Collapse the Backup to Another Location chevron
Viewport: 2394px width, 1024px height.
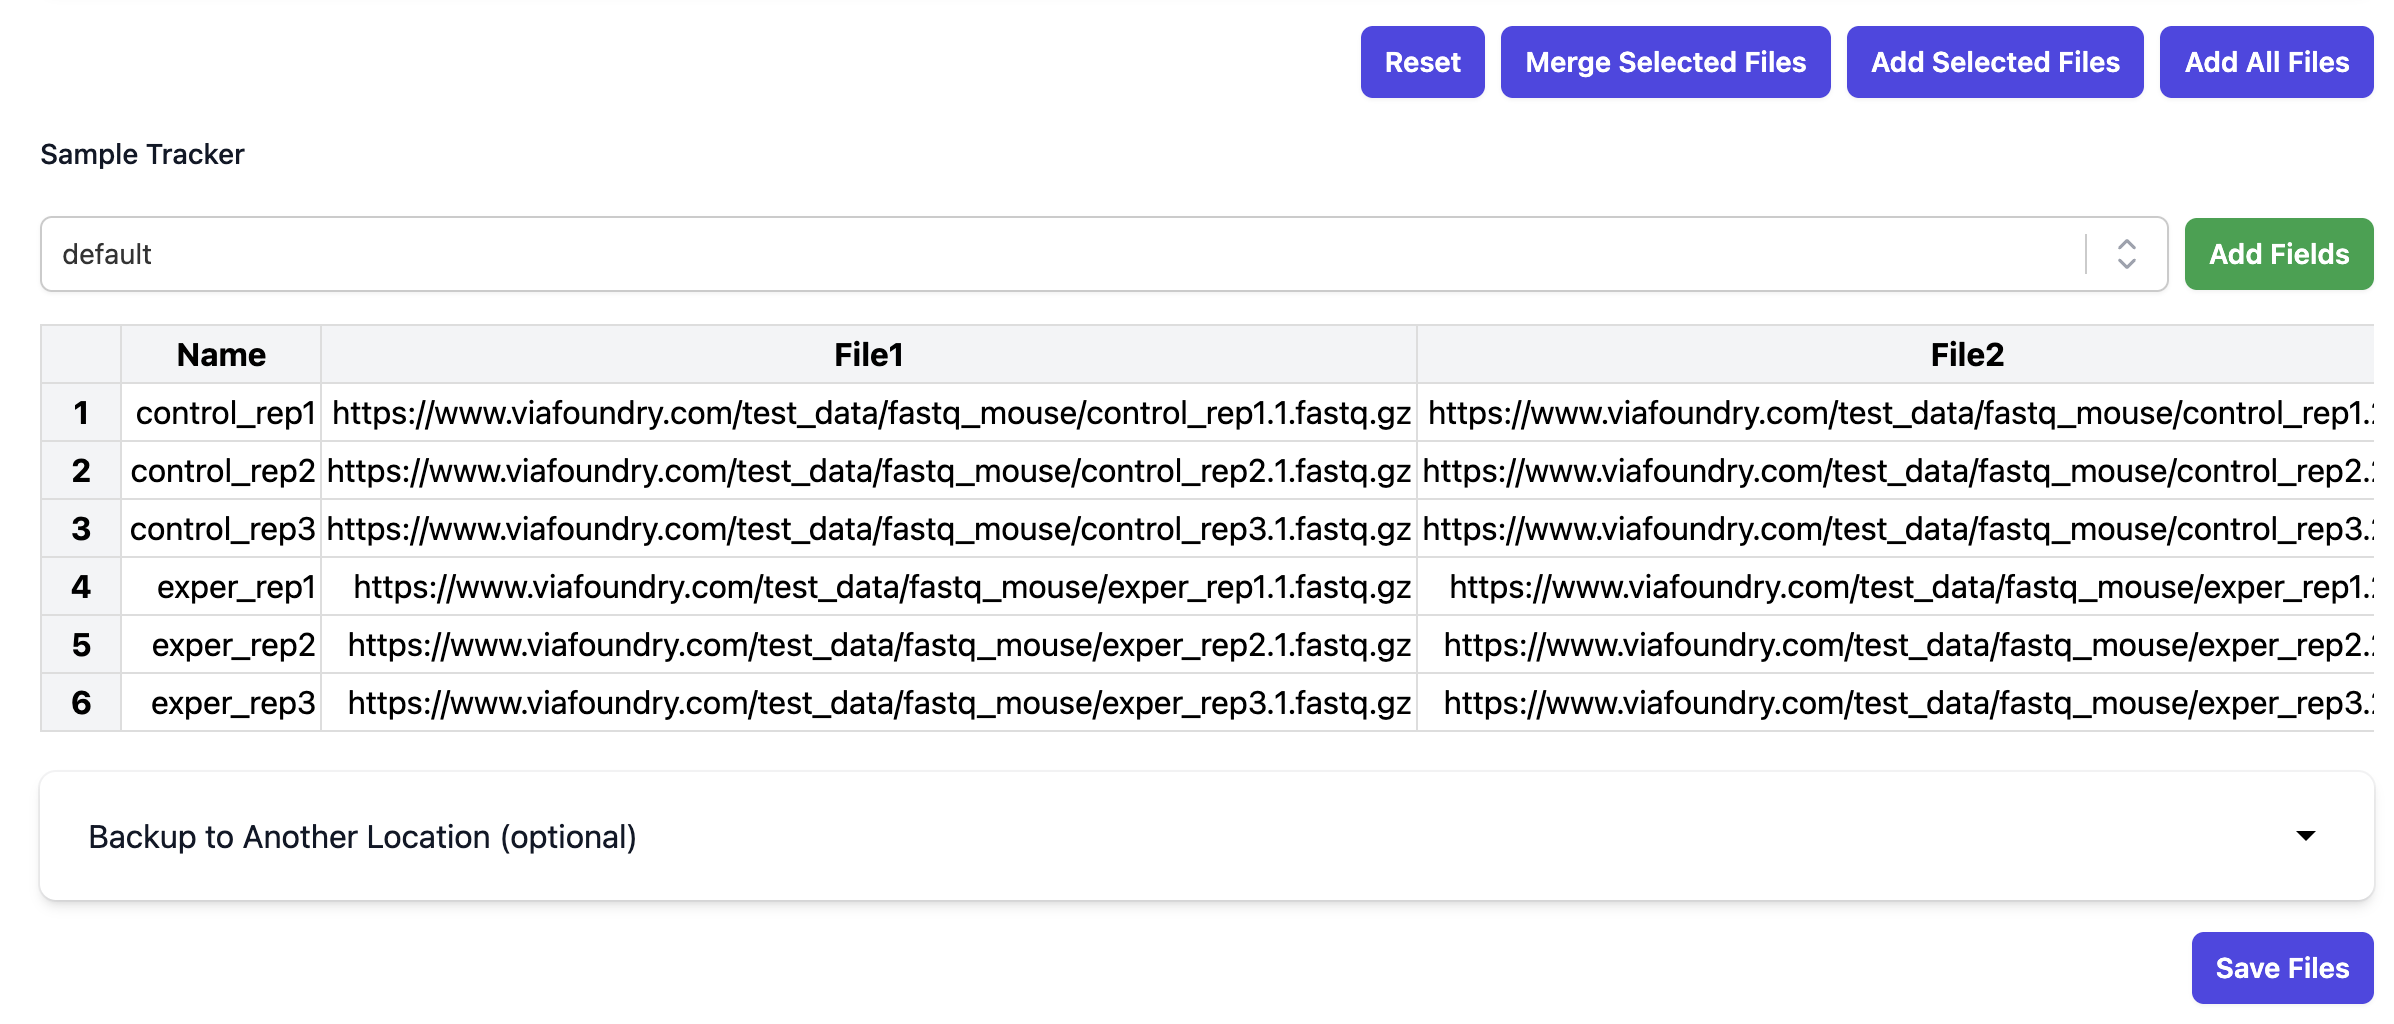pyautogui.click(x=2305, y=836)
